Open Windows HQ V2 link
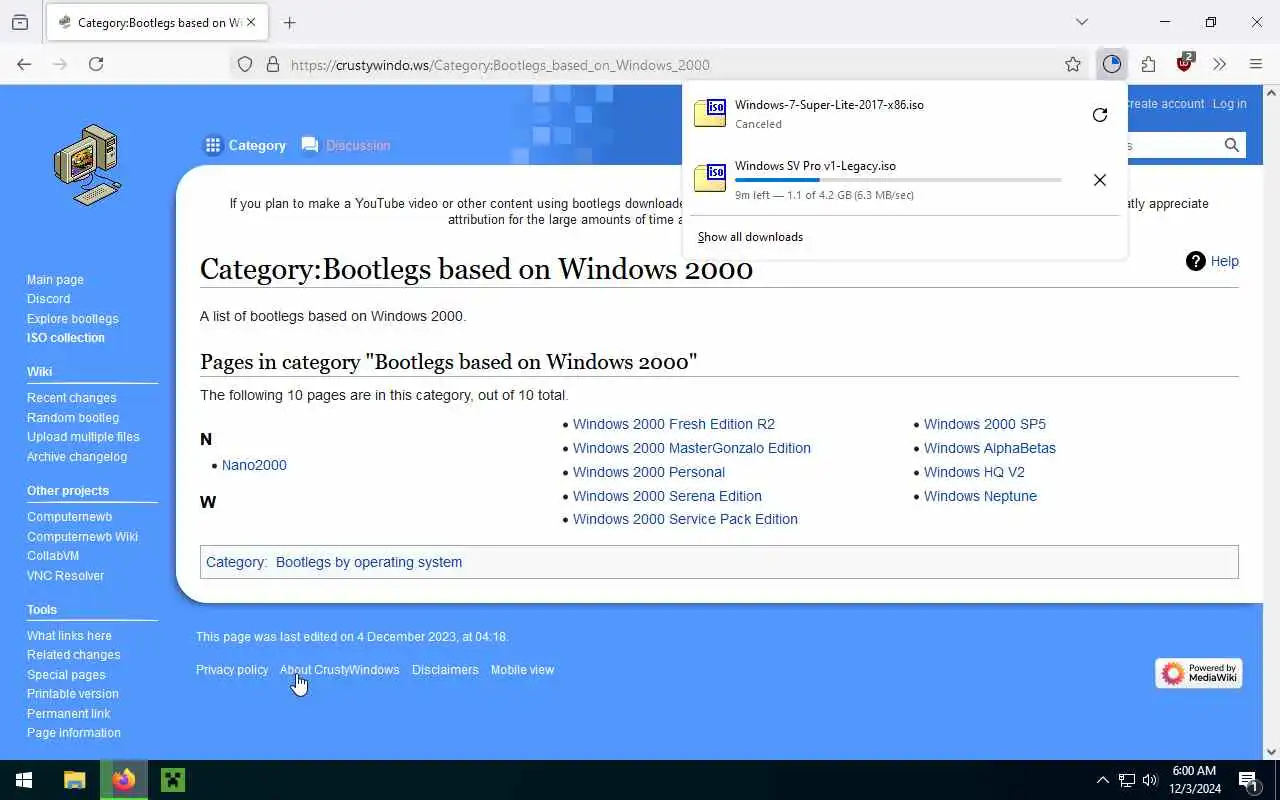Viewport: 1280px width, 800px height. pos(974,472)
